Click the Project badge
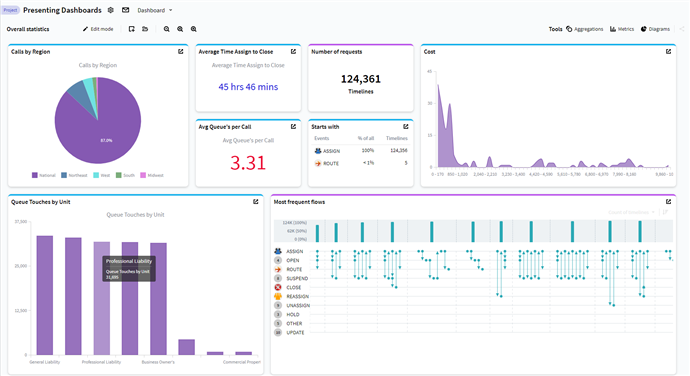This screenshot has width=690, height=376. [10, 10]
